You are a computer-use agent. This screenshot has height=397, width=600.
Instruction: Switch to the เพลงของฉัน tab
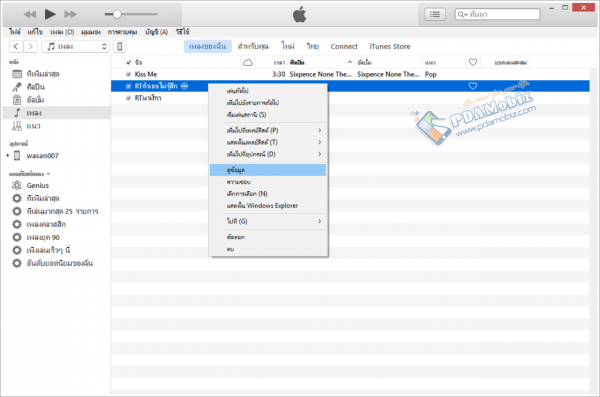(x=207, y=46)
